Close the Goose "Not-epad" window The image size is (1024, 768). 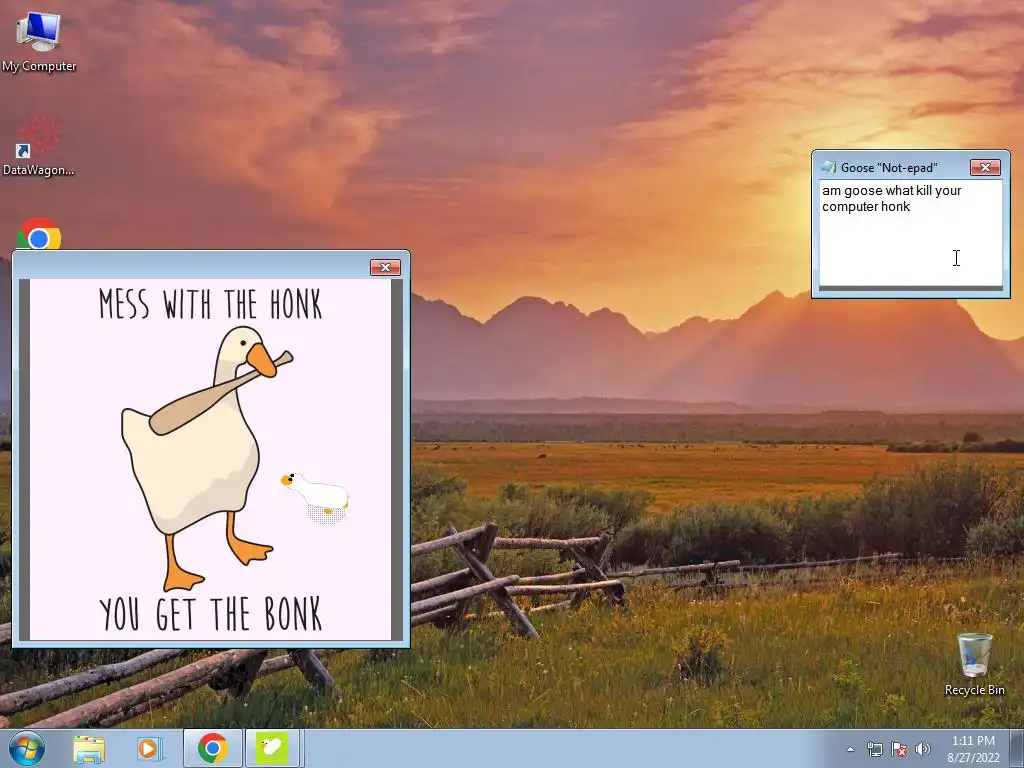click(x=985, y=168)
